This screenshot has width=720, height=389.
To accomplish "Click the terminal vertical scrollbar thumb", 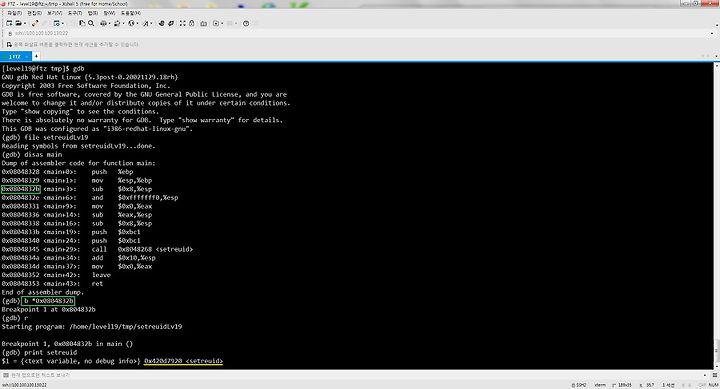I will pos(717,351).
